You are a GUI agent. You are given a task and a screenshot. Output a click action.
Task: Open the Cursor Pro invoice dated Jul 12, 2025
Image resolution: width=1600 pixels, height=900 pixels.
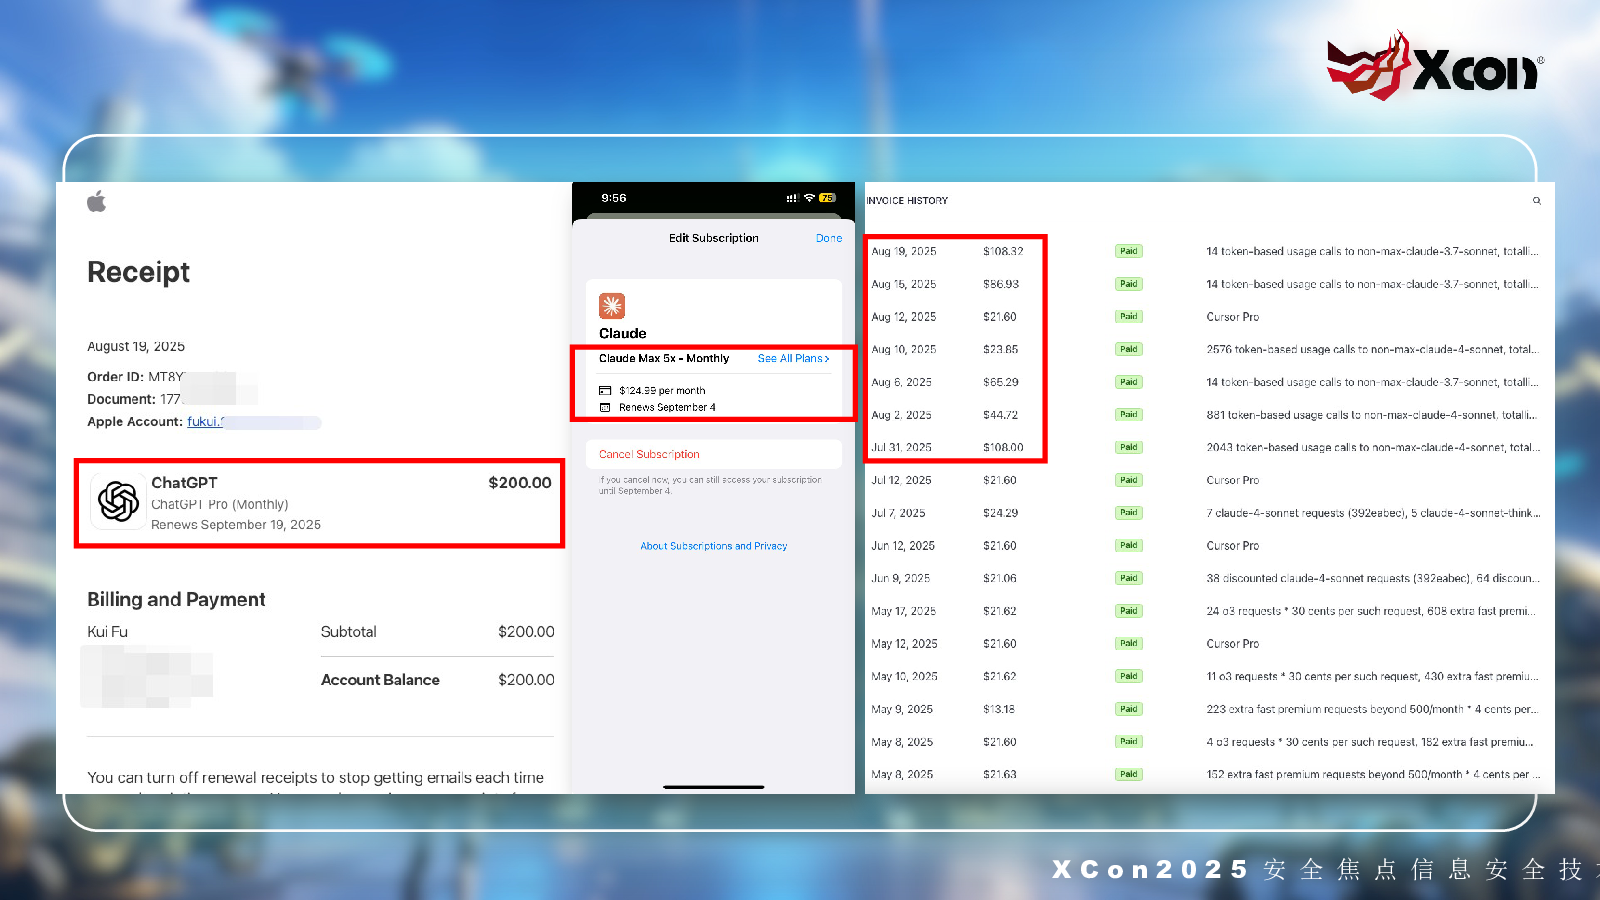pyautogui.click(x=1232, y=481)
